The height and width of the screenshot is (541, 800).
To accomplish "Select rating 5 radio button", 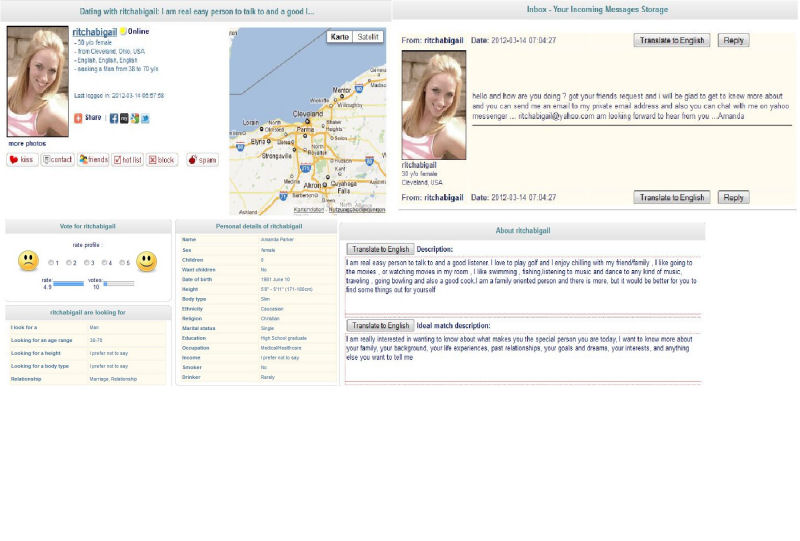I will coord(122,262).
